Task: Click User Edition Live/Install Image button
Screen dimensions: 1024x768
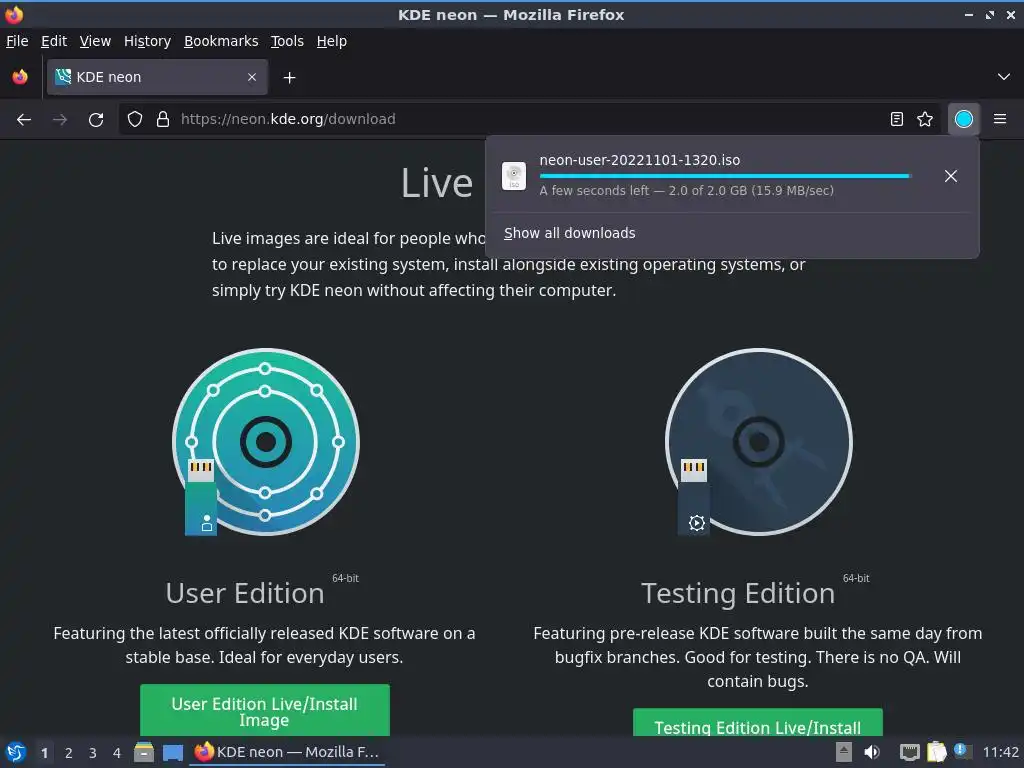Action: (x=264, y=711)
